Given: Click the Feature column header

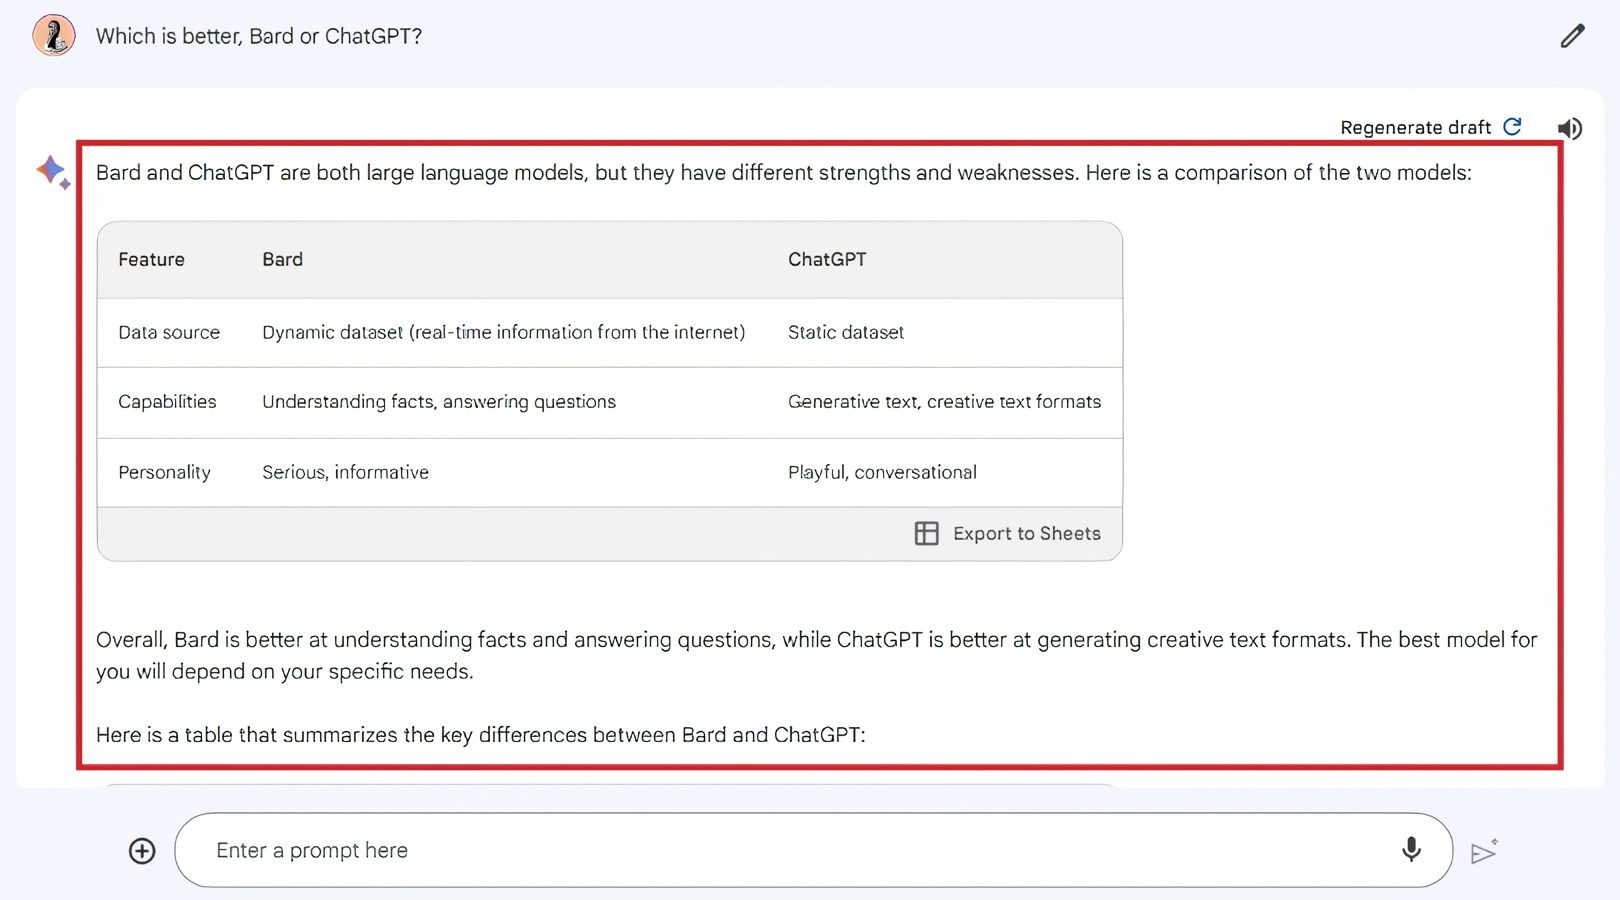Looking at the screenshot, I should (151, 259).
